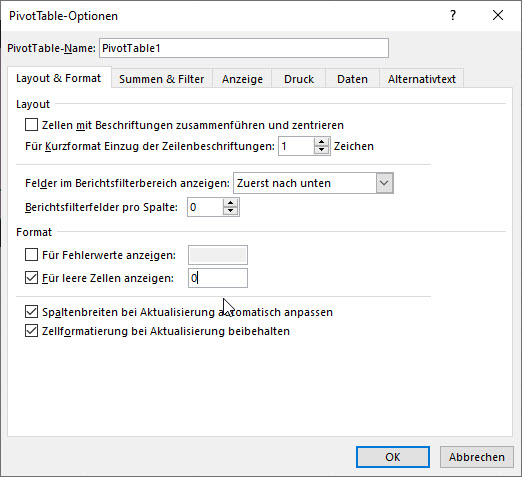522x477 pixels.
Task: Enable Zellen mit Beschriftungen zusammenführen checkbox
Action: (x=31, y=125)
